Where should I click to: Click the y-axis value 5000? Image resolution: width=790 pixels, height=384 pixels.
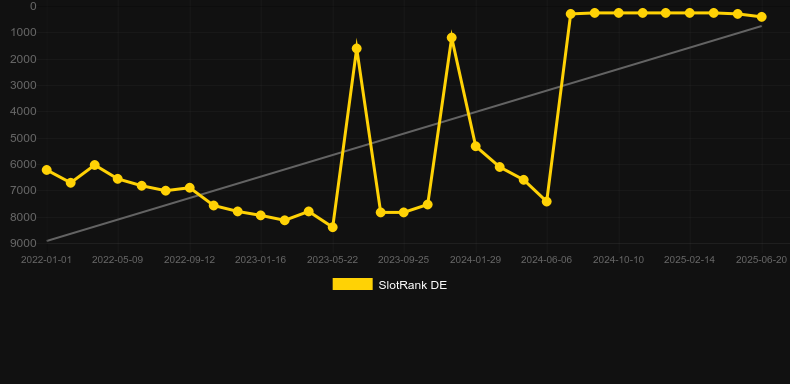coord(24,138)
